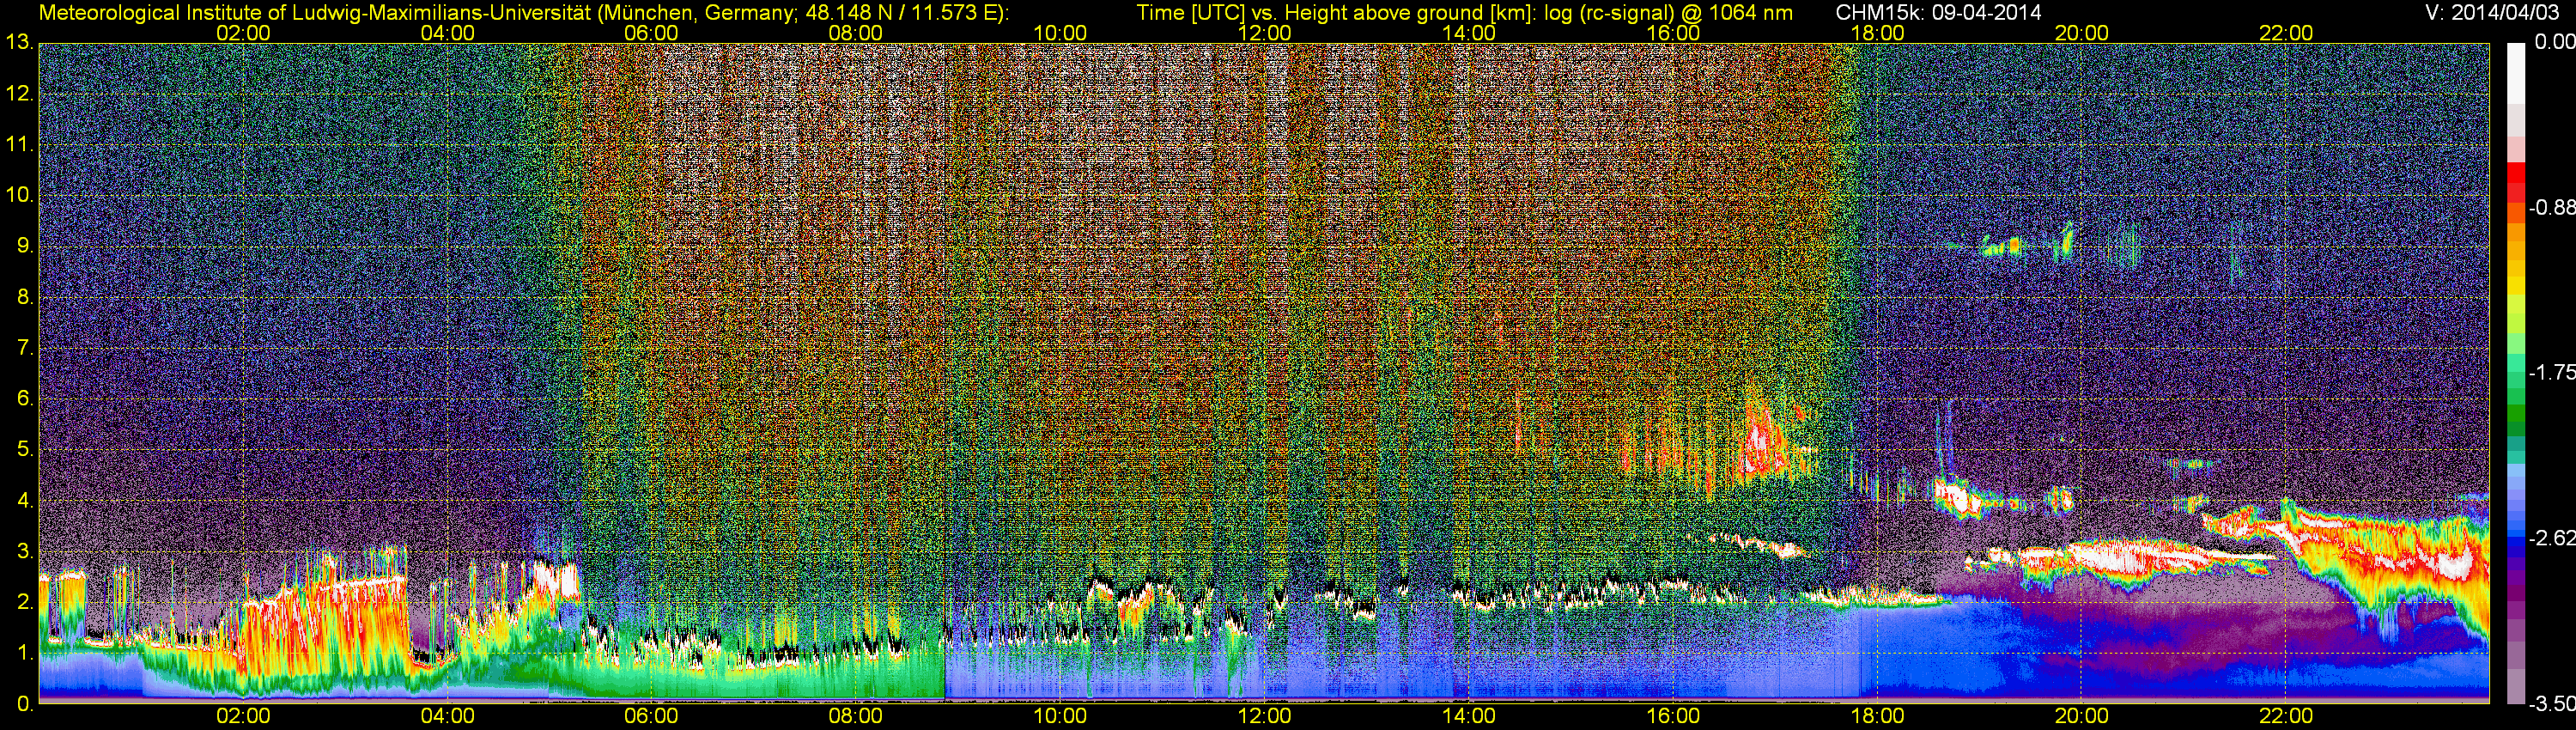The image size is (2576, 730).
Task: Click the height axis label '7.'
Action: click(24, 348)
